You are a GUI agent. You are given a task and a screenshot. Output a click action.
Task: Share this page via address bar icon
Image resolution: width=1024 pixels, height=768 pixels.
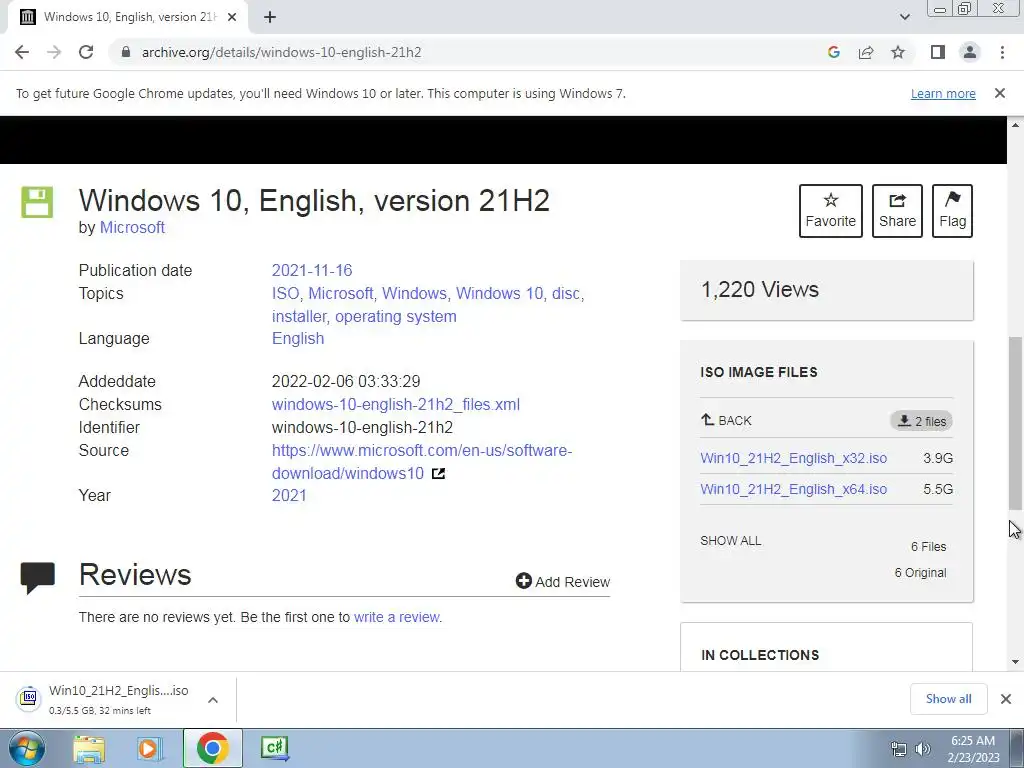(866, 52)
